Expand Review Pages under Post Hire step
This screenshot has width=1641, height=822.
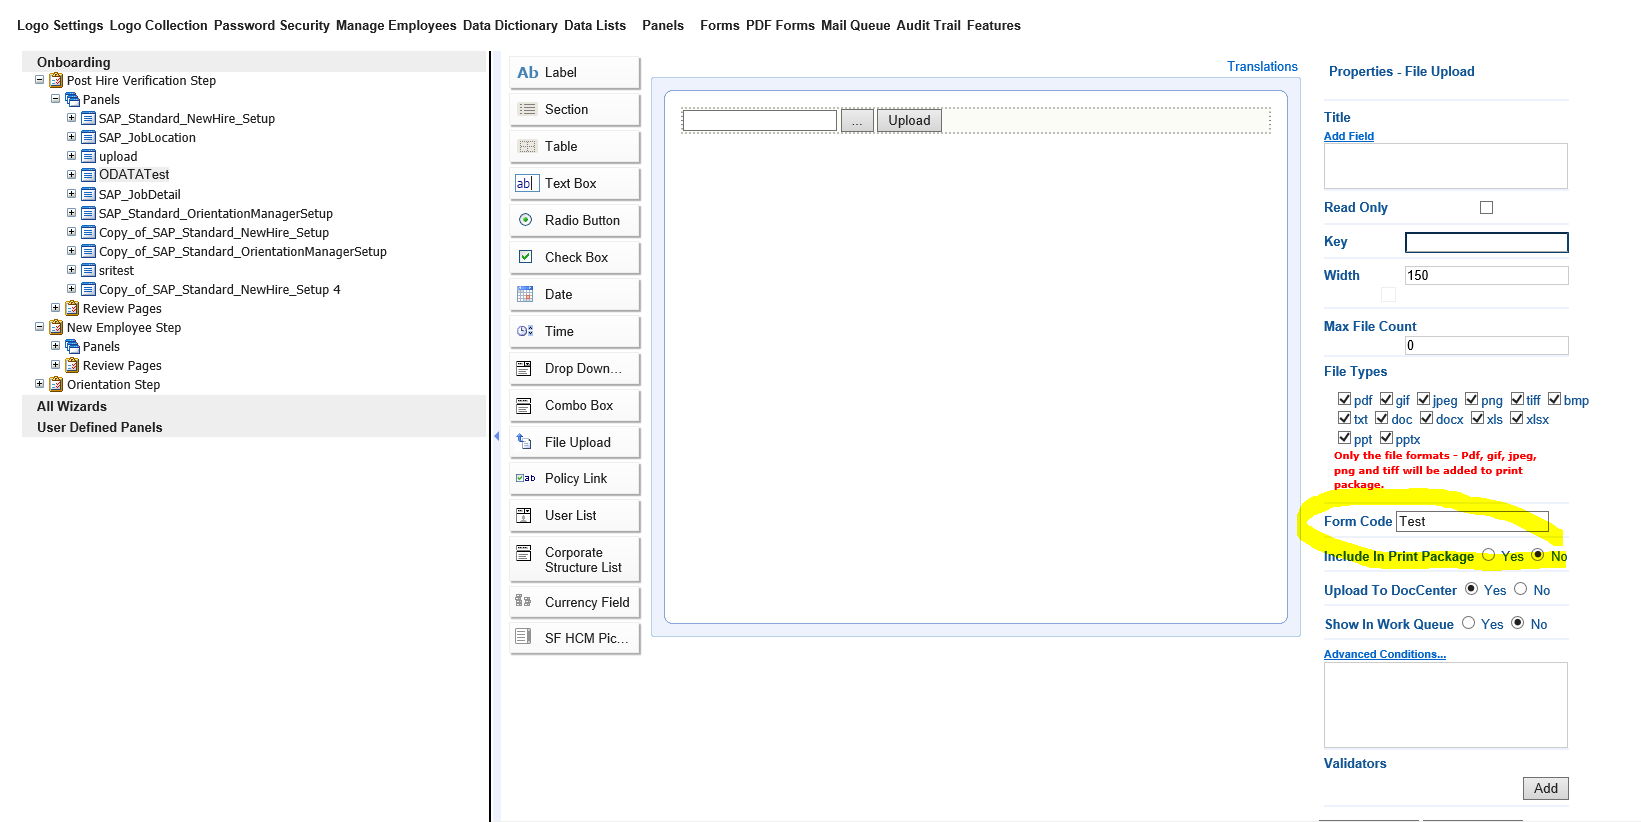(55, 308)
